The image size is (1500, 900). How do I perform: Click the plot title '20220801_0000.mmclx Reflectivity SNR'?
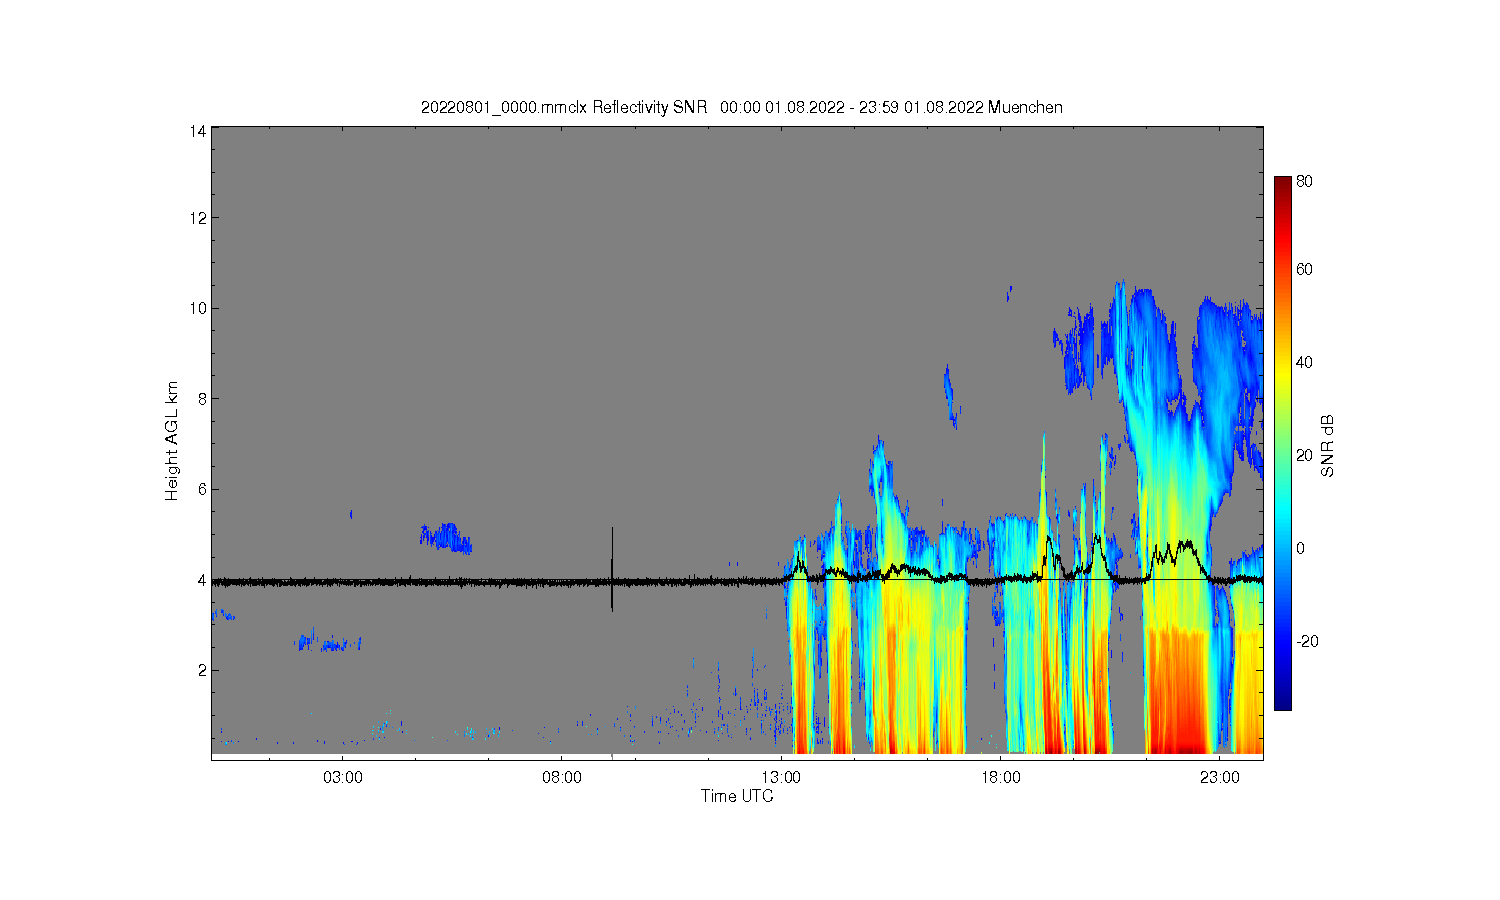(x=564, y=107)
